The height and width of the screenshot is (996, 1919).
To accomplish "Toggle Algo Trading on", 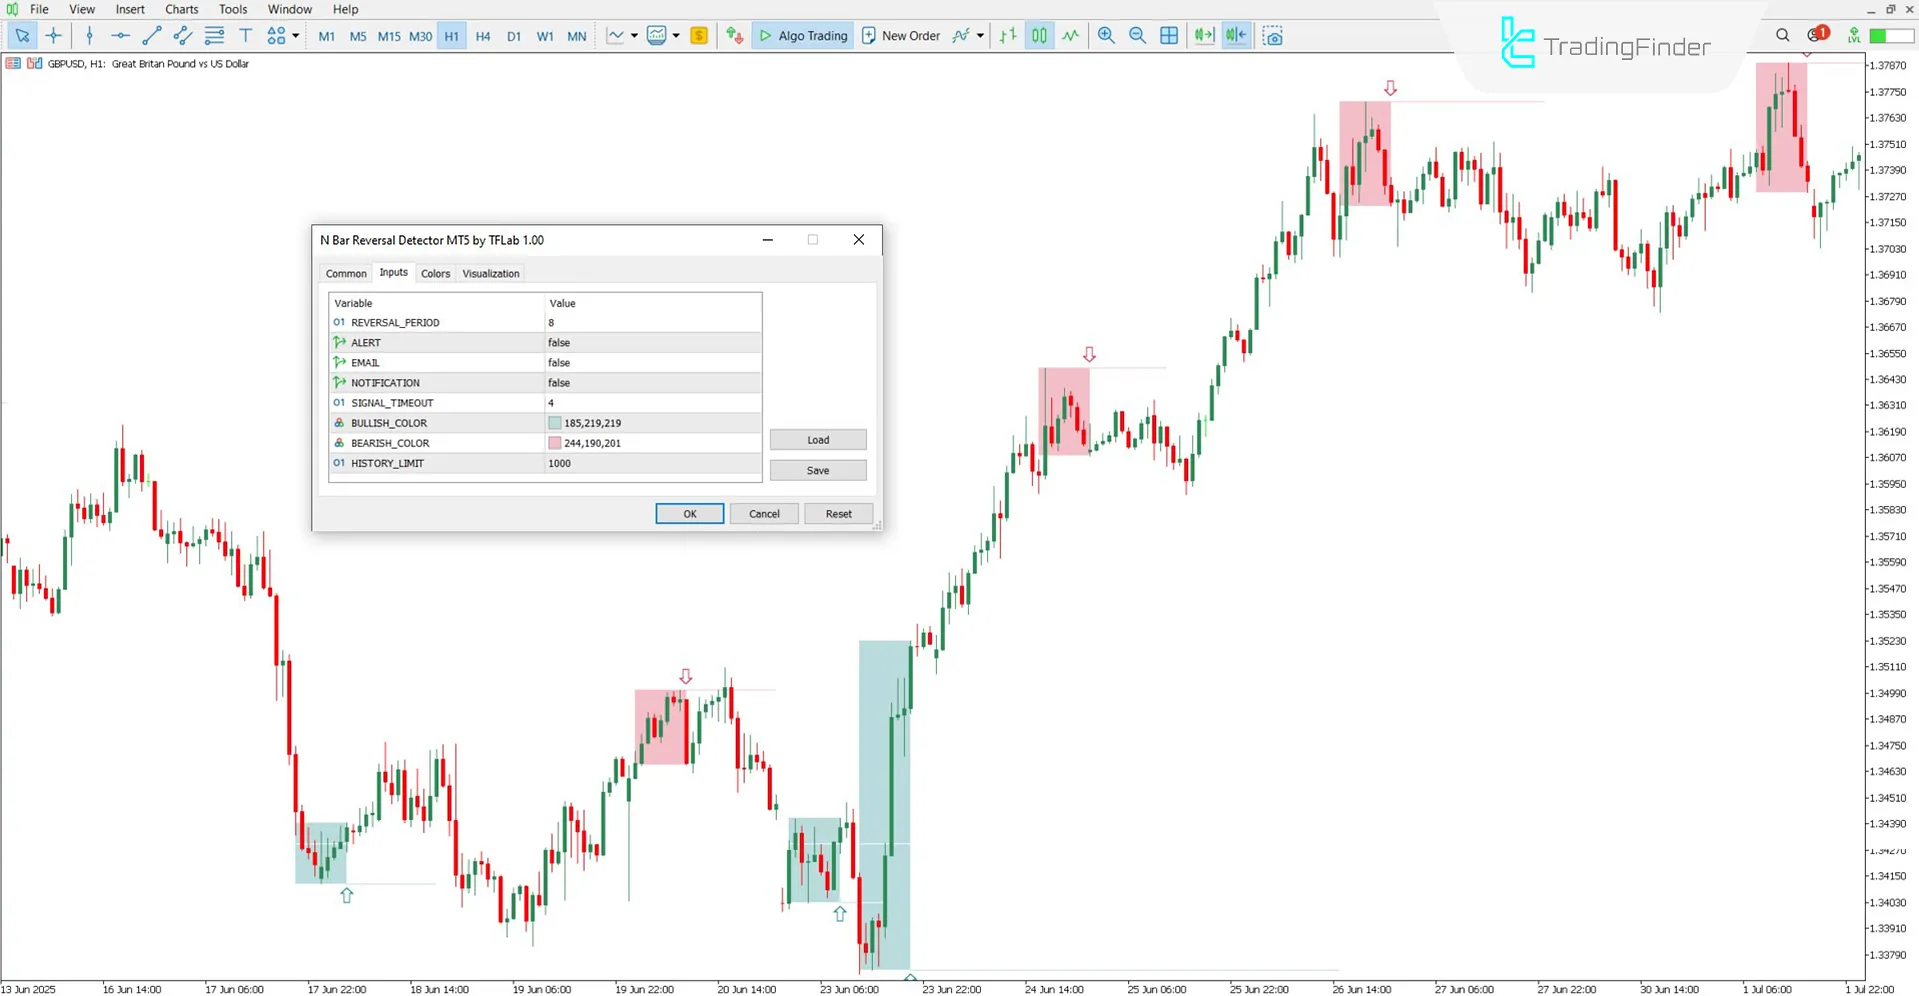I will (x=802, y=35).
